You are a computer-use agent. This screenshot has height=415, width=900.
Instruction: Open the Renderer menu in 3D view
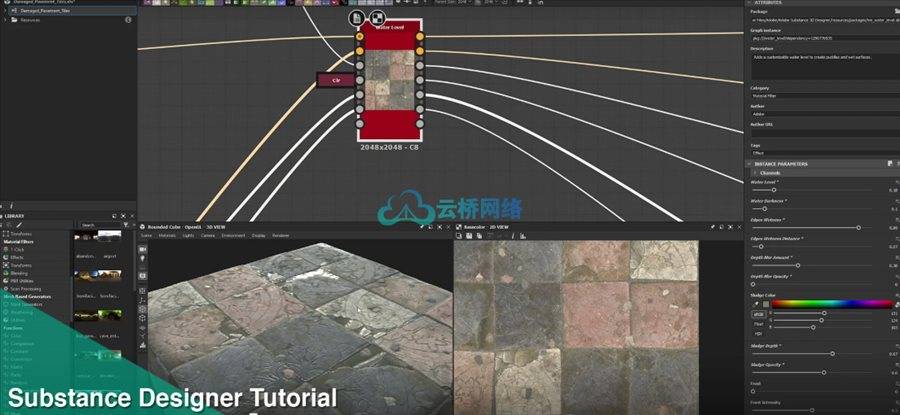click(281, 235)
